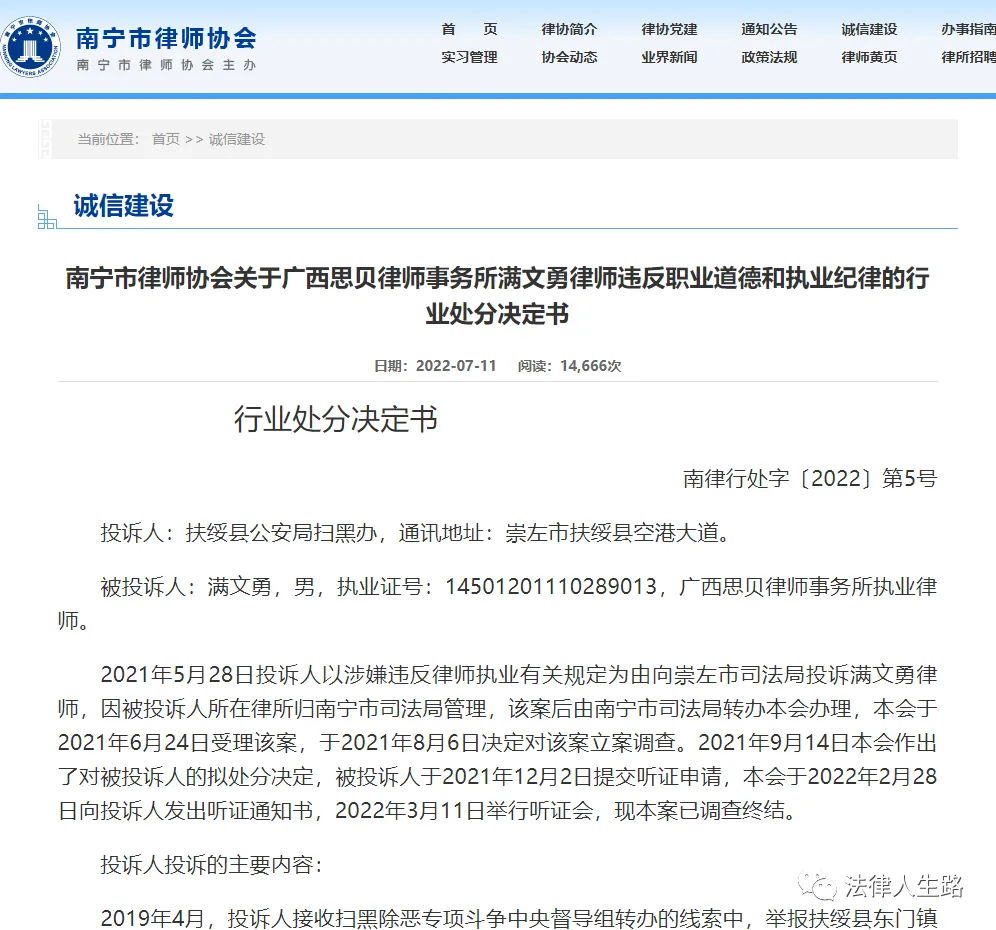Click the Nanning Lawyers Association round logo

coord(30,47)
